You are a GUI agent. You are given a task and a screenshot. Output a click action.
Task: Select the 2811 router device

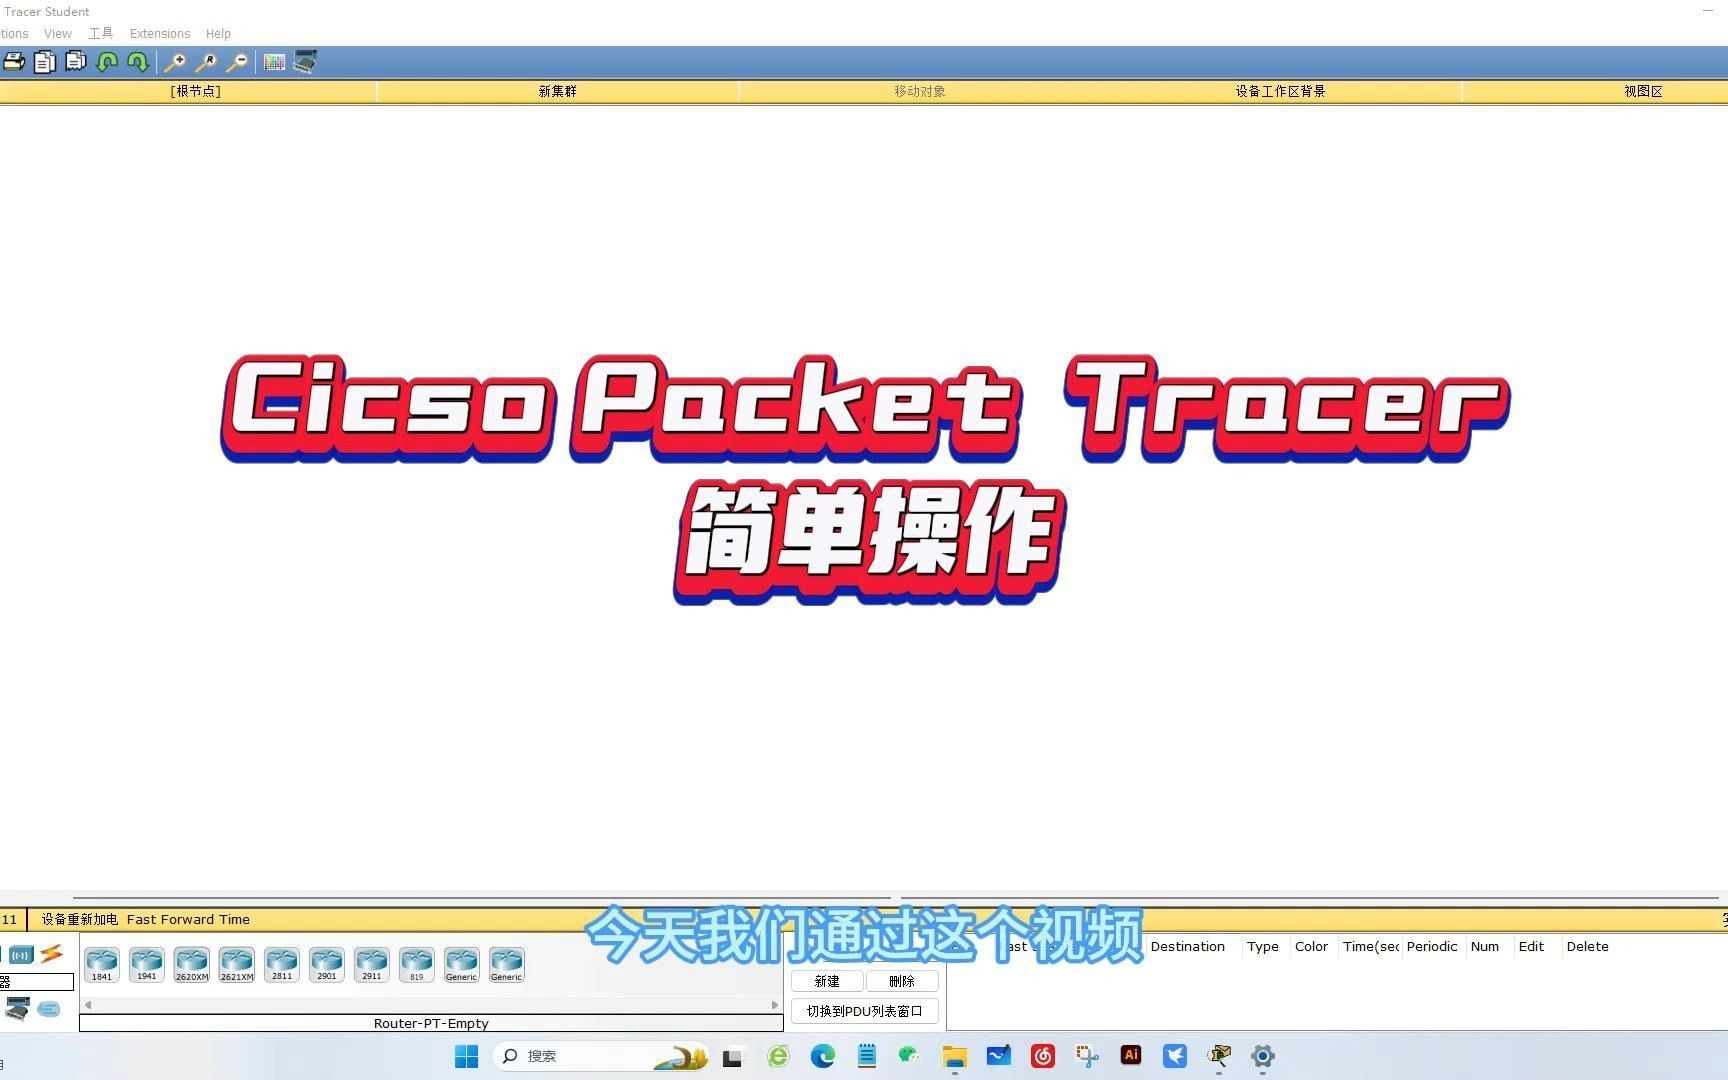[x=282, y=964]
